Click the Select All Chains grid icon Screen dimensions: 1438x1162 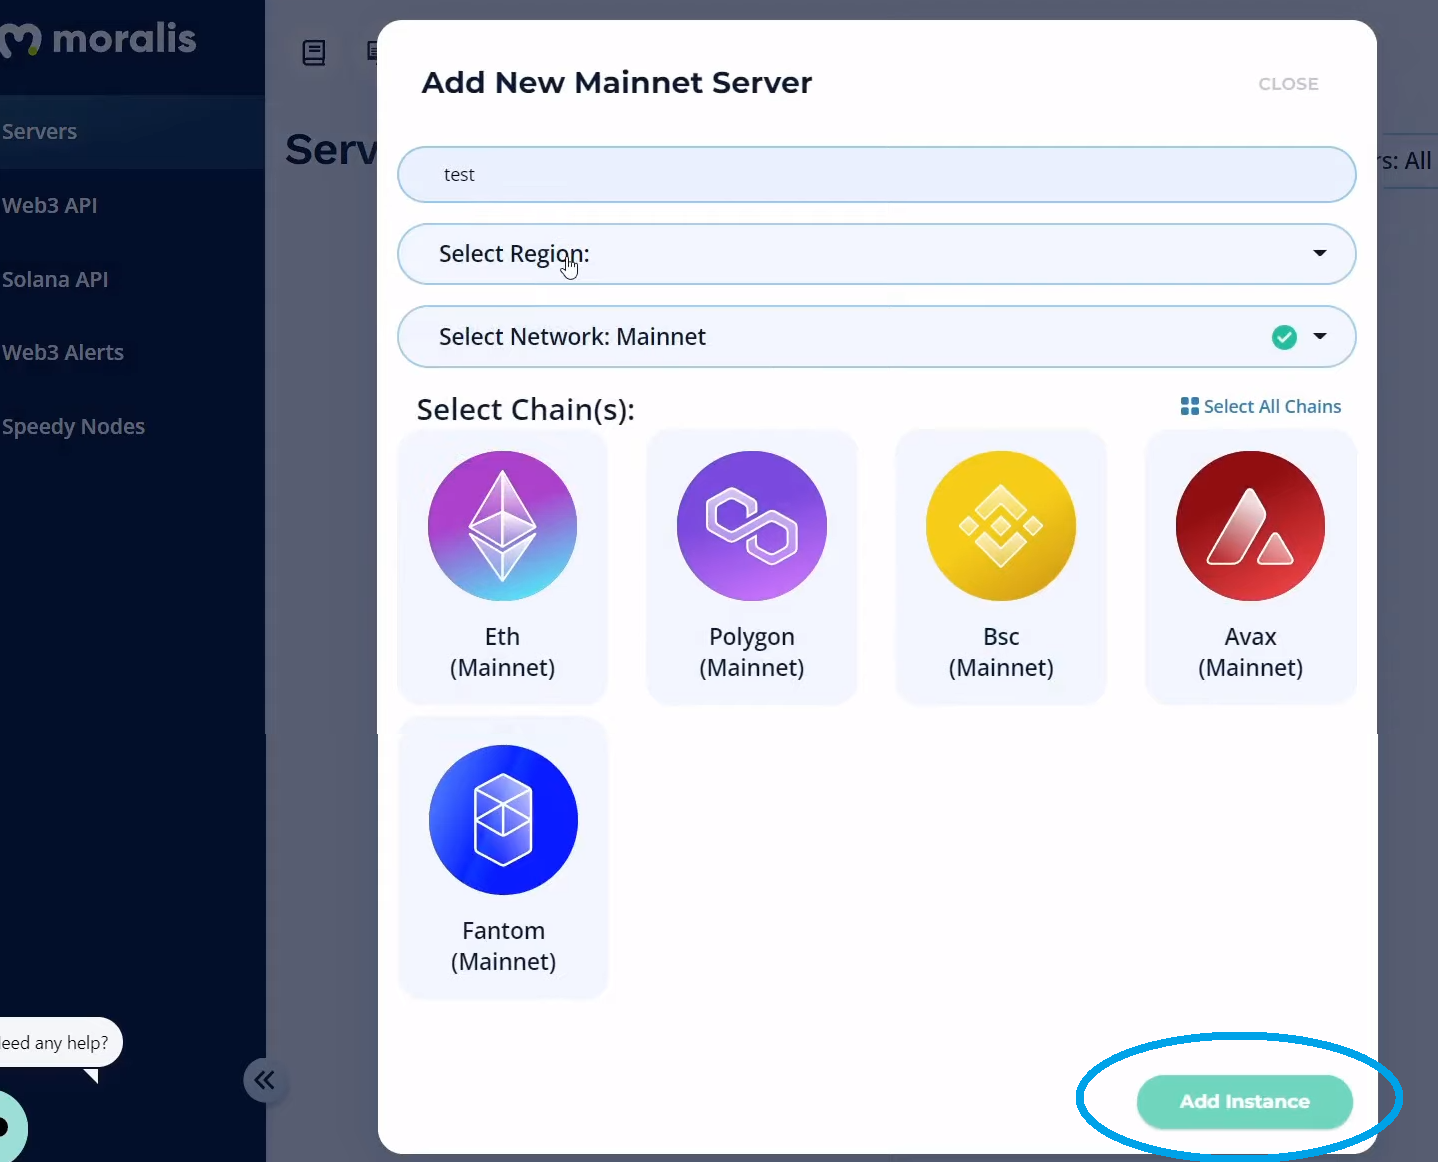click(1189, 406)
